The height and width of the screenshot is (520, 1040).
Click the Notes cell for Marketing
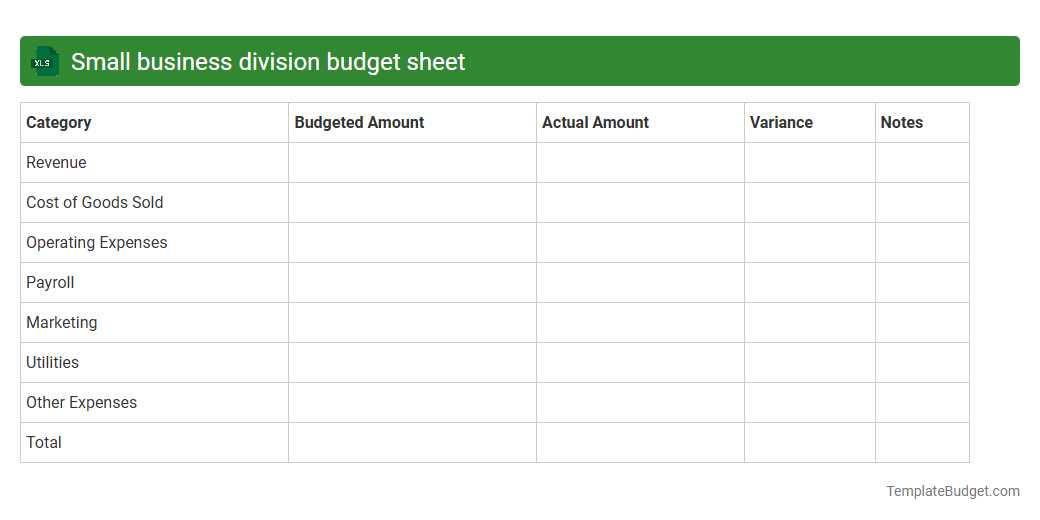(923, 322)
